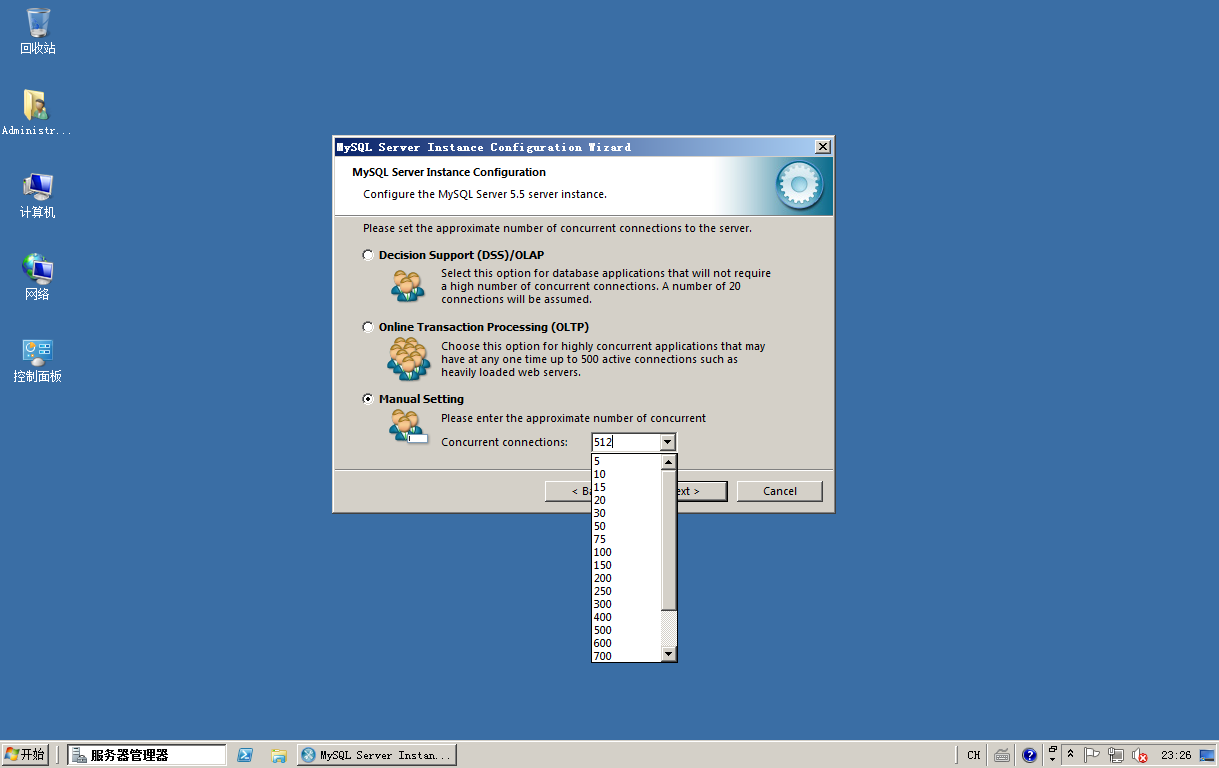Choose 50 from connections list
1219x768 pixels.
point(626,526)
